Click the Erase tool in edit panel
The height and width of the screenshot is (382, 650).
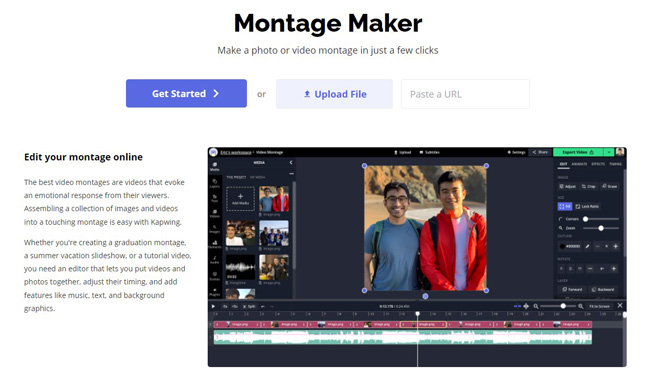[610, 186]
